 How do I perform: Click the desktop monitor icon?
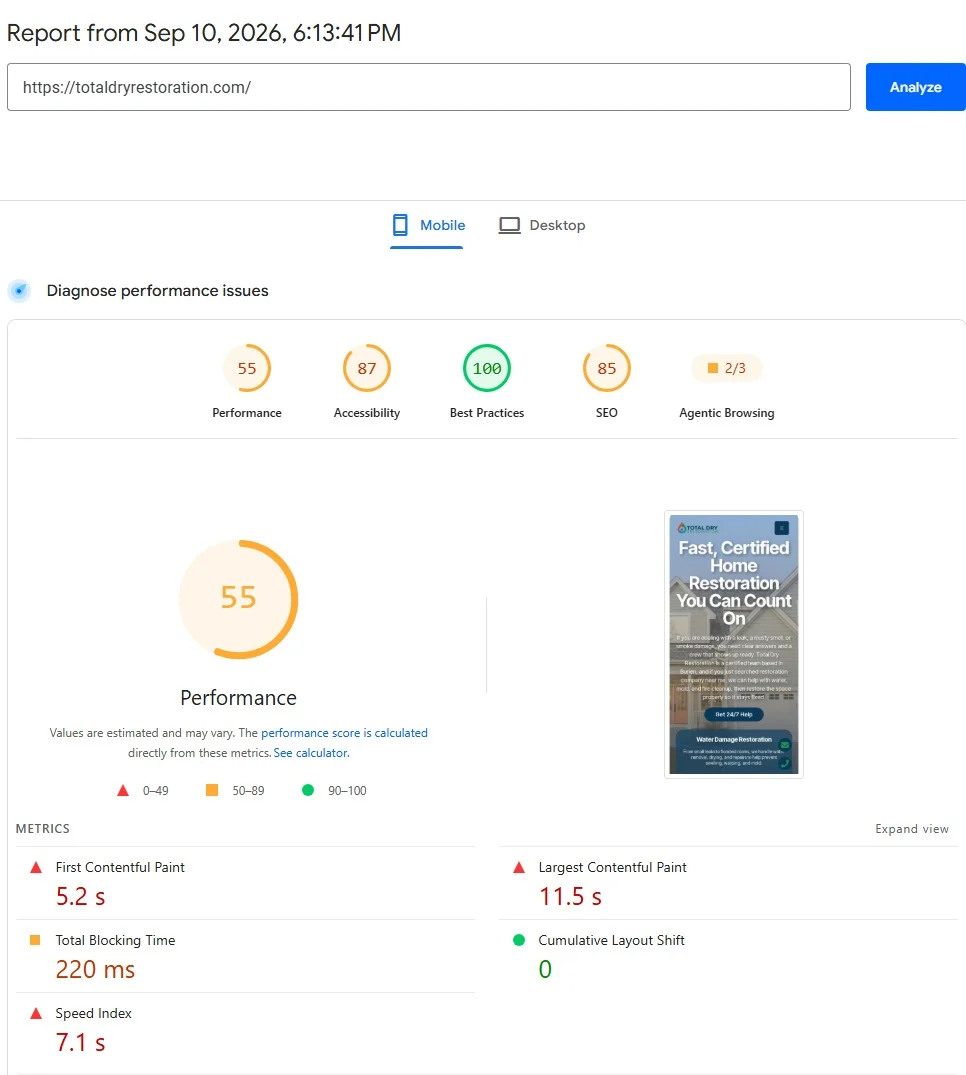[x=509, y=226]
